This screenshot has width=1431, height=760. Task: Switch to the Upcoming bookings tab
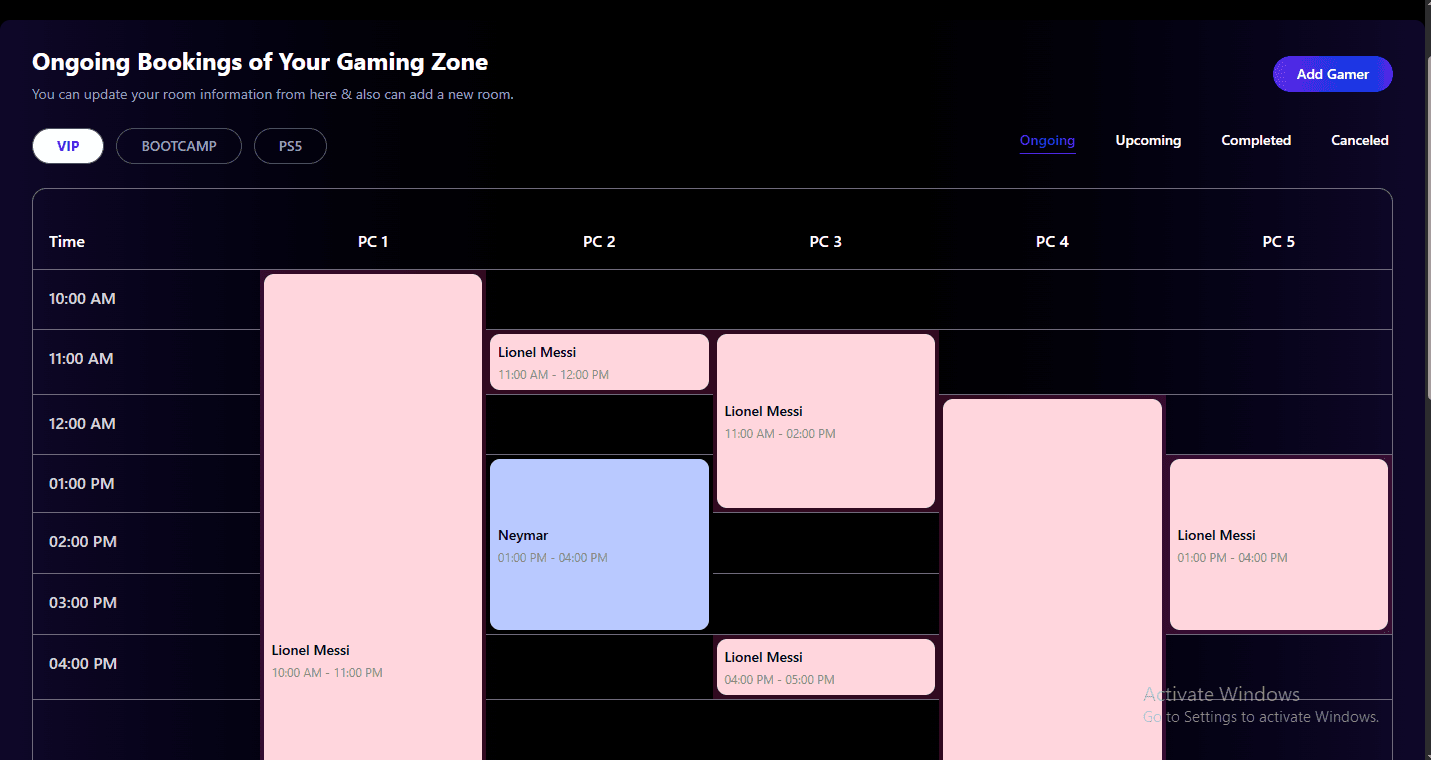[1148, 140]
